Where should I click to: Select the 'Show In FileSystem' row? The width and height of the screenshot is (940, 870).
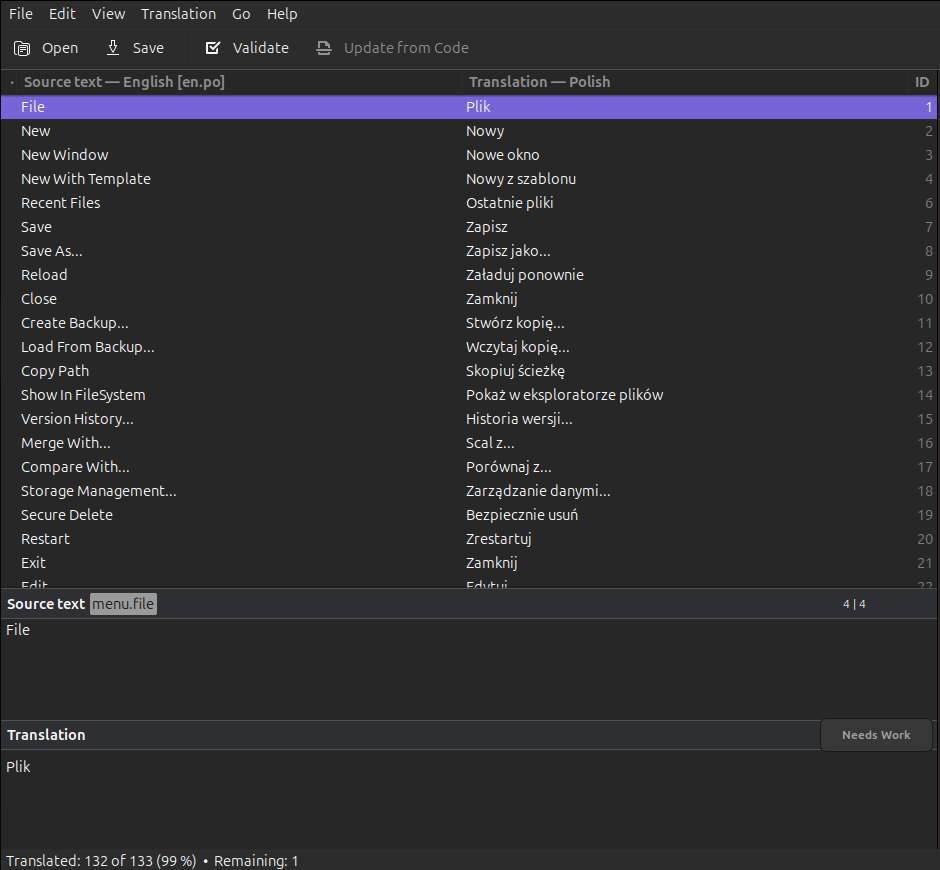tap(83, 395)
